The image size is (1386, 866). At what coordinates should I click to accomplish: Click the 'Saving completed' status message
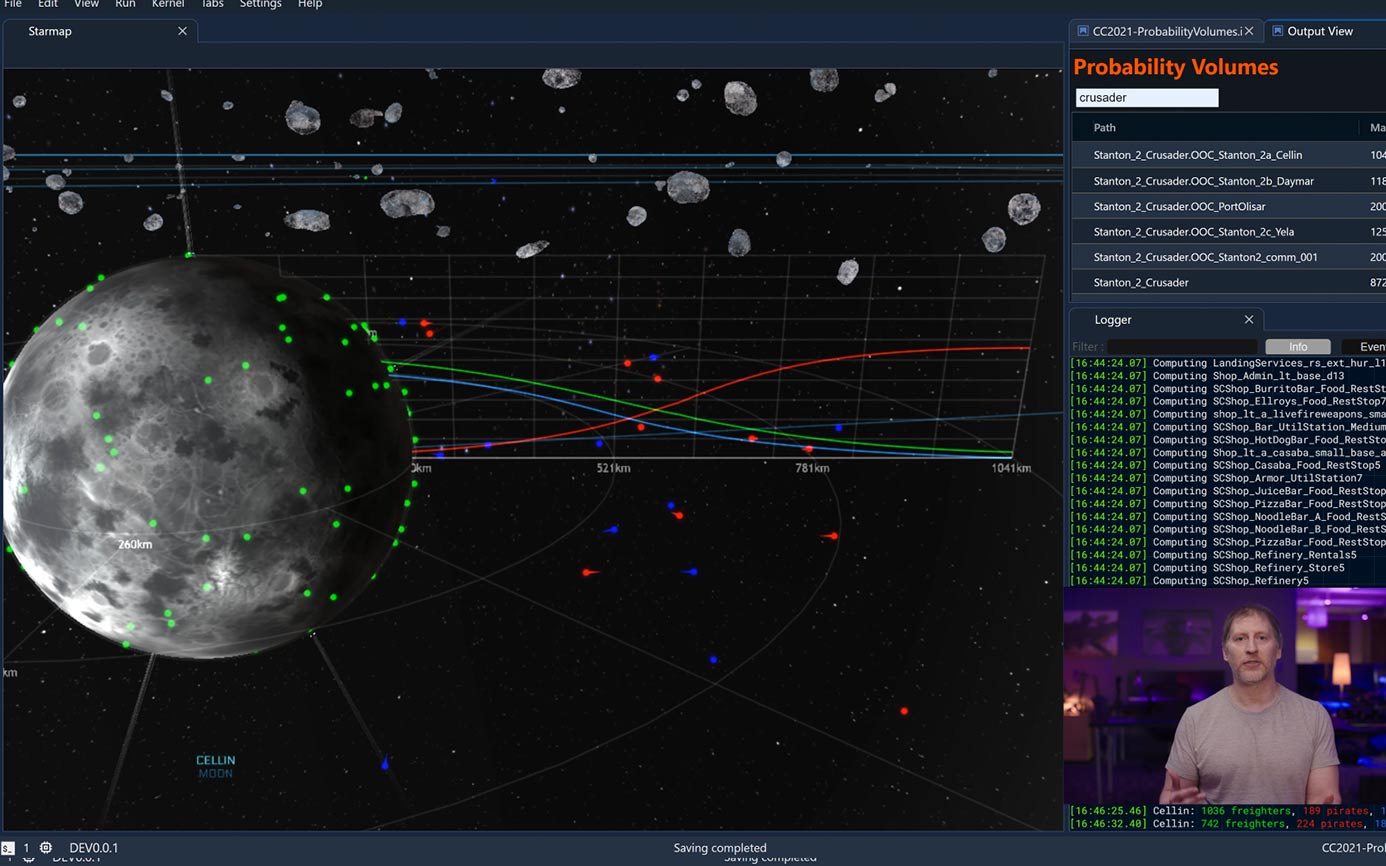720,848
